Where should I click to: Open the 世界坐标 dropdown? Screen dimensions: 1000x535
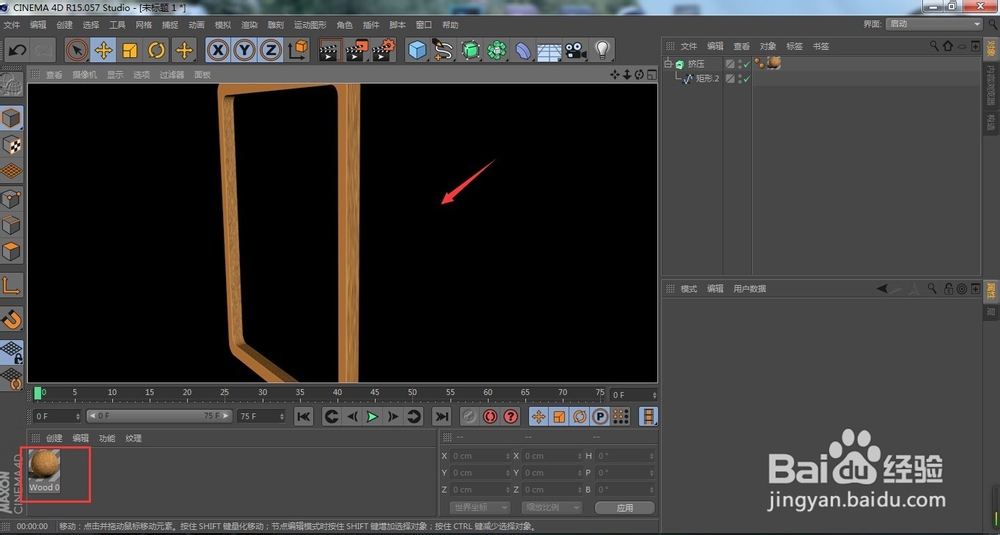pos(480,508)
